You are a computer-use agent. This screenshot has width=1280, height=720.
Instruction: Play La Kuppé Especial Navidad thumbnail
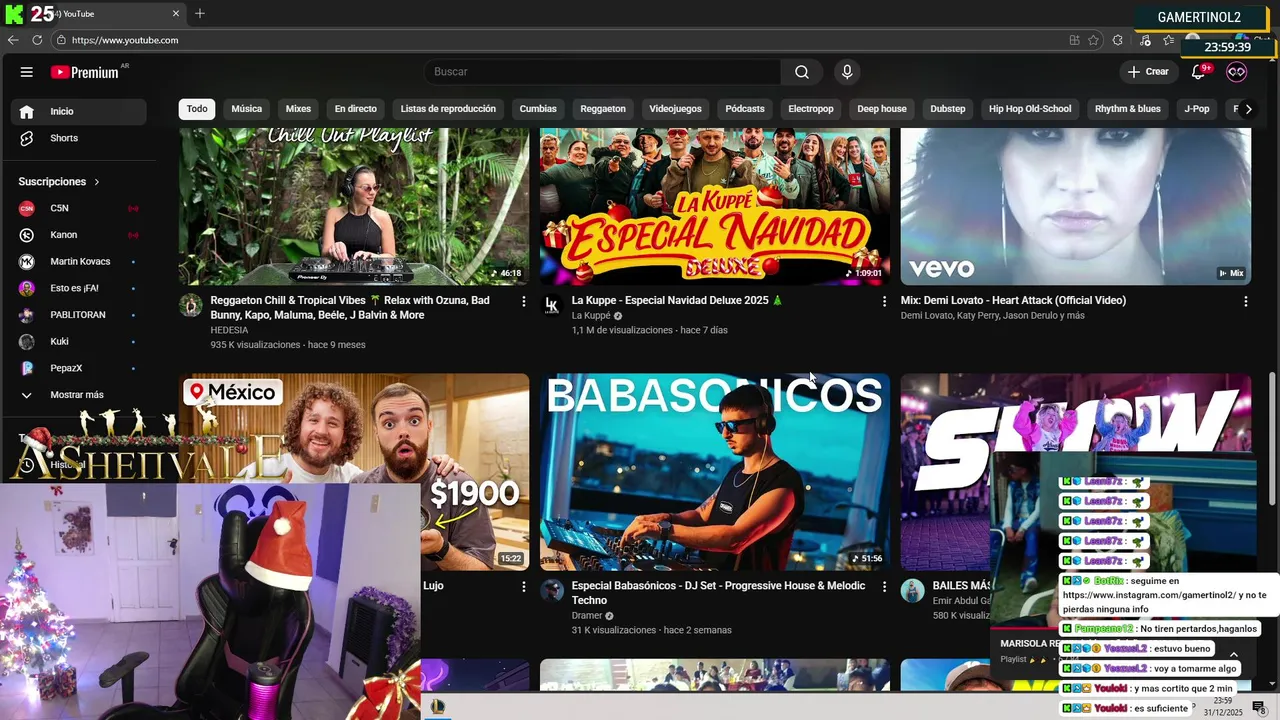715,206
